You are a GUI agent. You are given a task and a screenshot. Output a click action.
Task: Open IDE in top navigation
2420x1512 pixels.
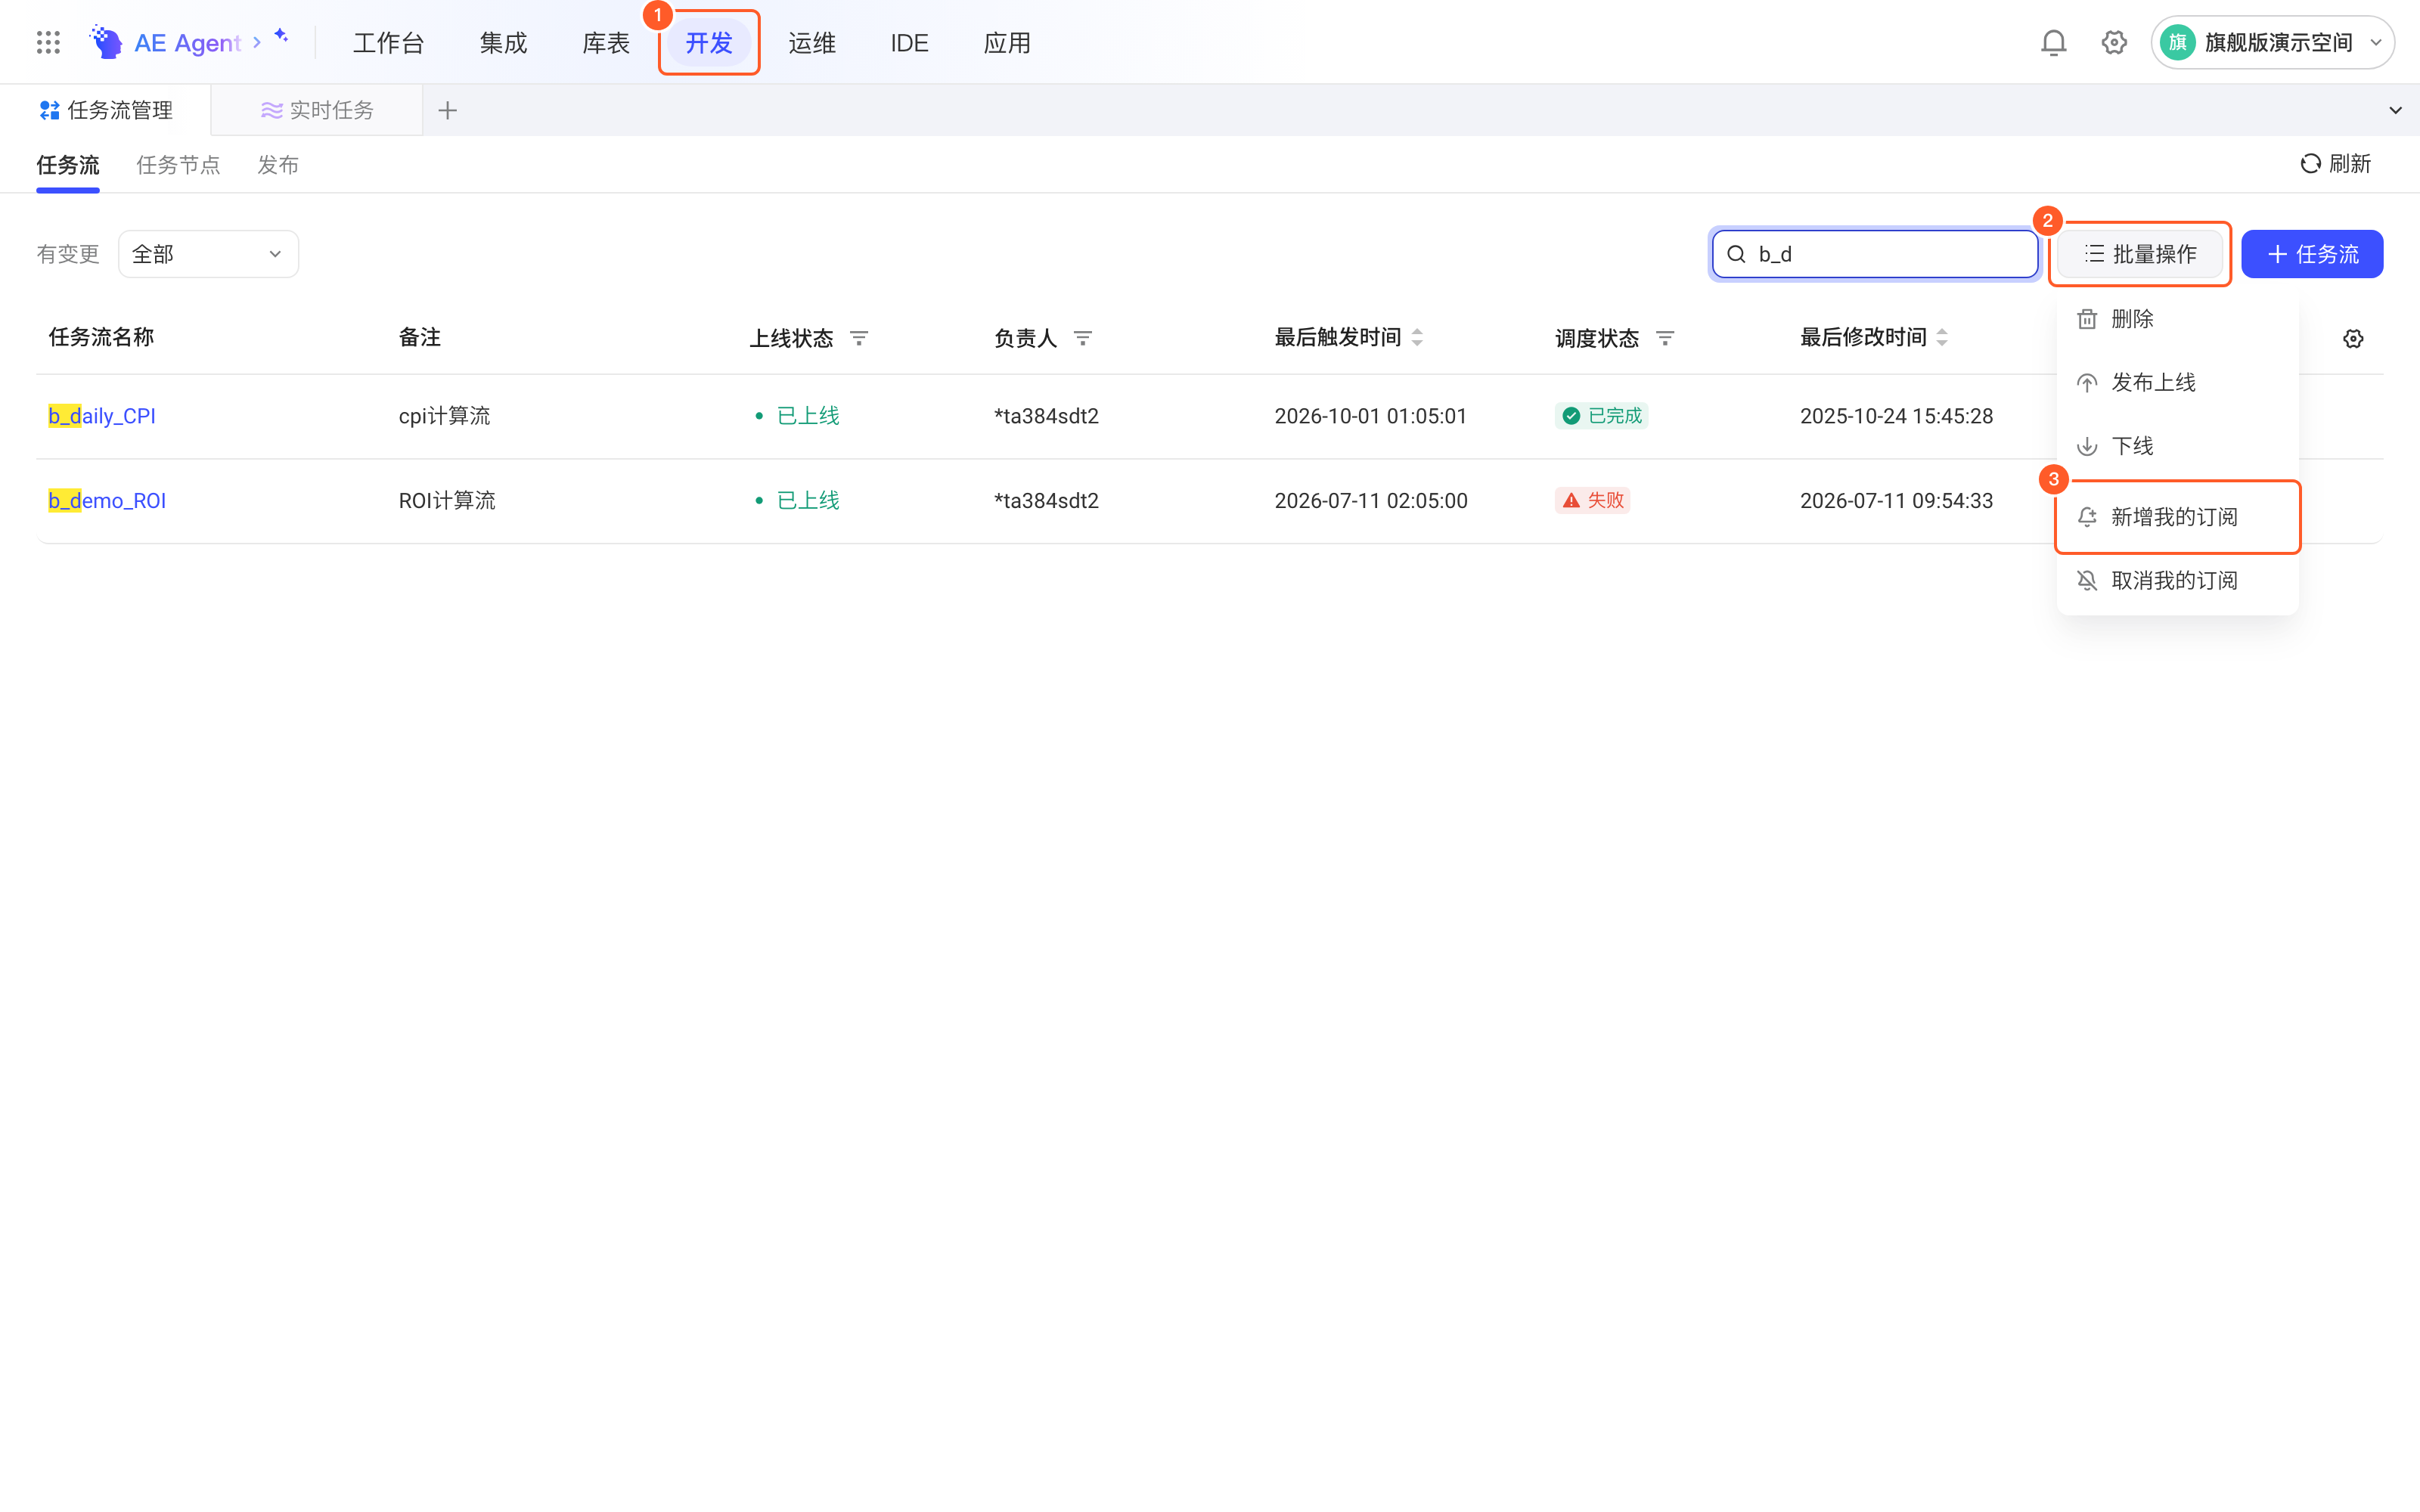tap(909, 43)
